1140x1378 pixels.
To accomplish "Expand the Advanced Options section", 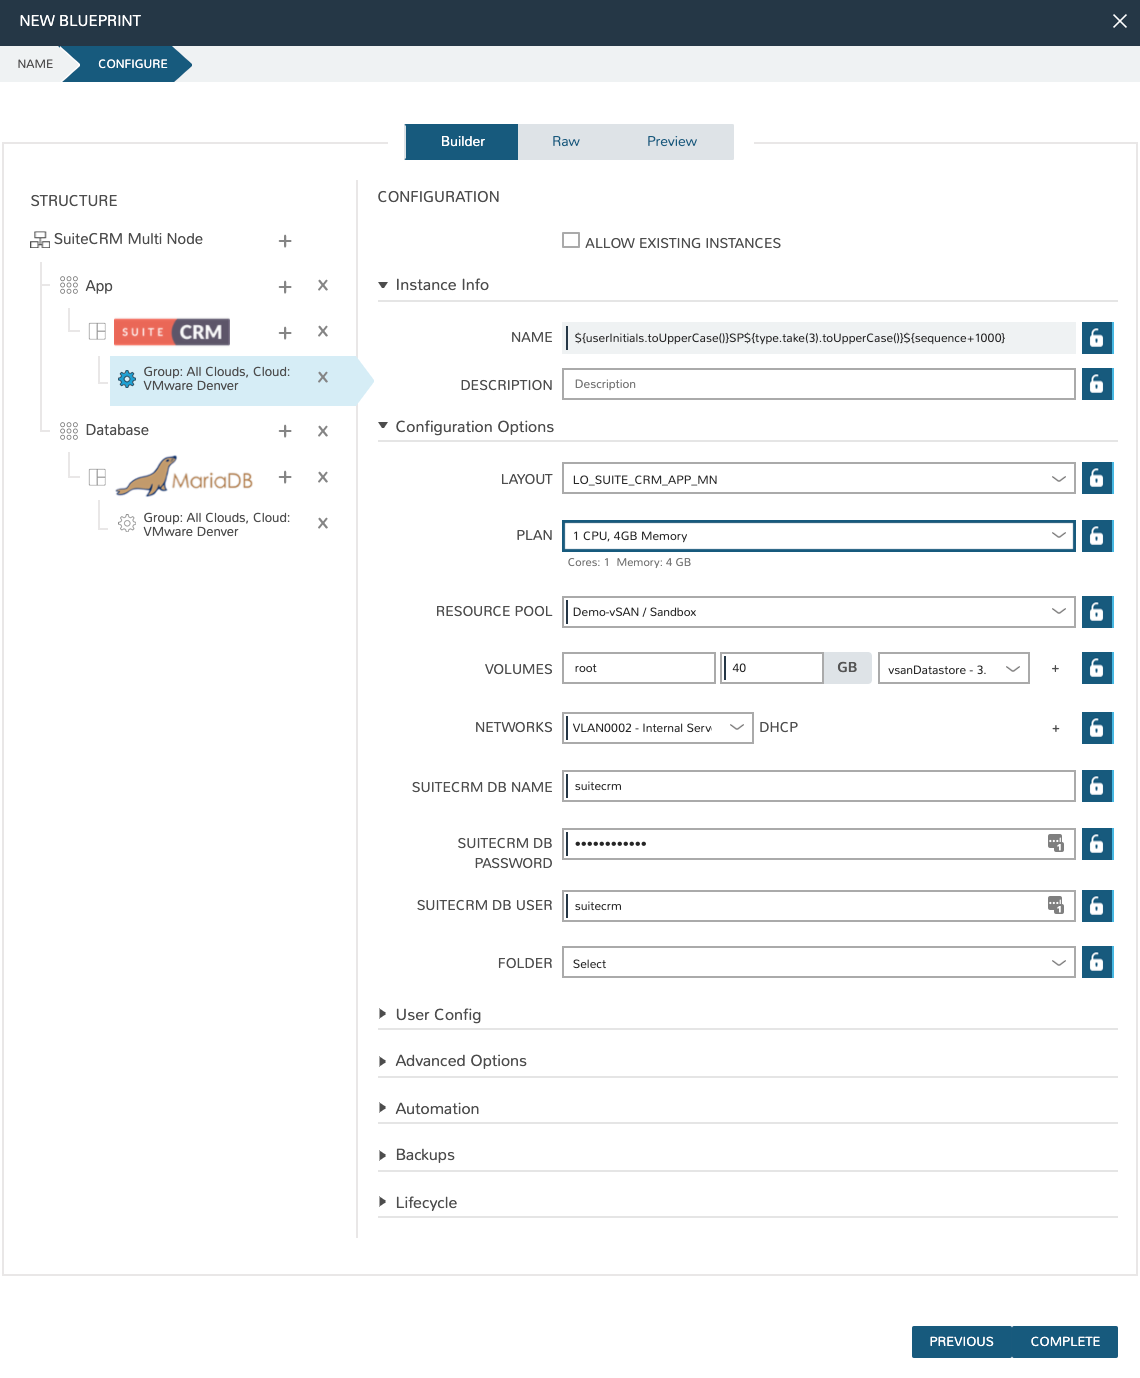I will click(x=460, y=1061).
